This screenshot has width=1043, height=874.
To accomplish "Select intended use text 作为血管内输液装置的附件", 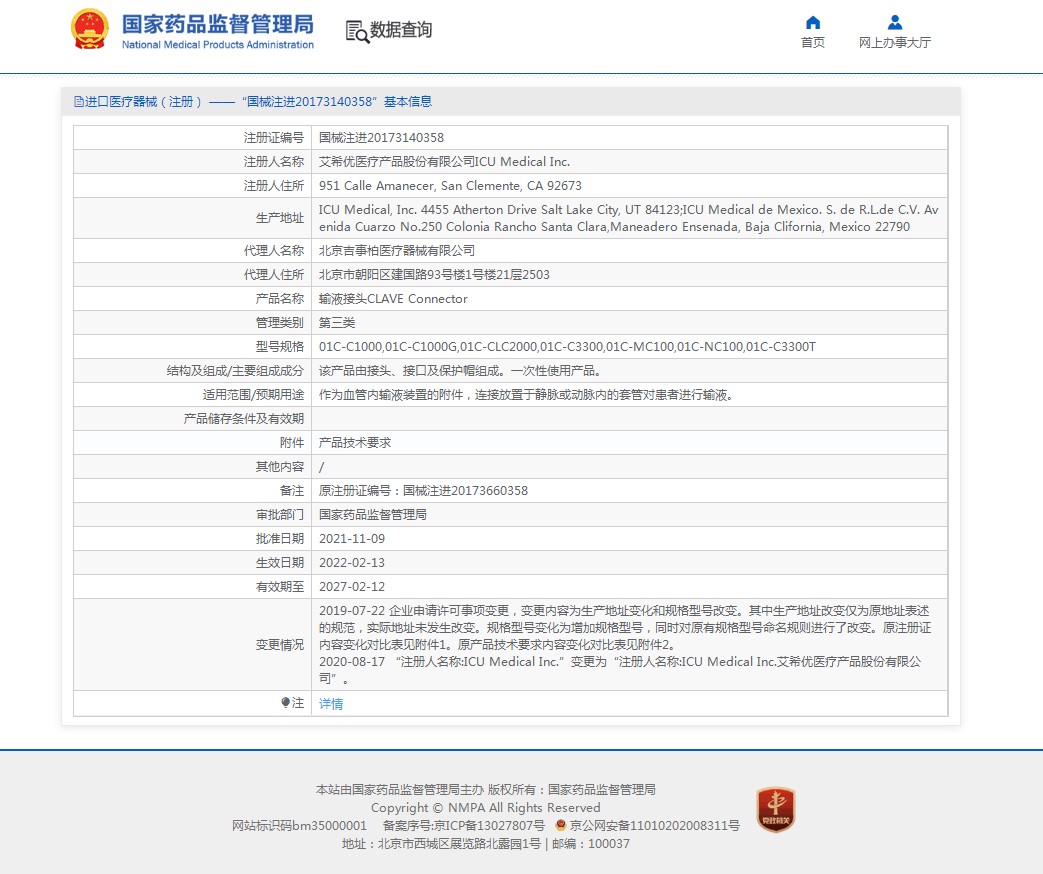I will pos(526,394).
